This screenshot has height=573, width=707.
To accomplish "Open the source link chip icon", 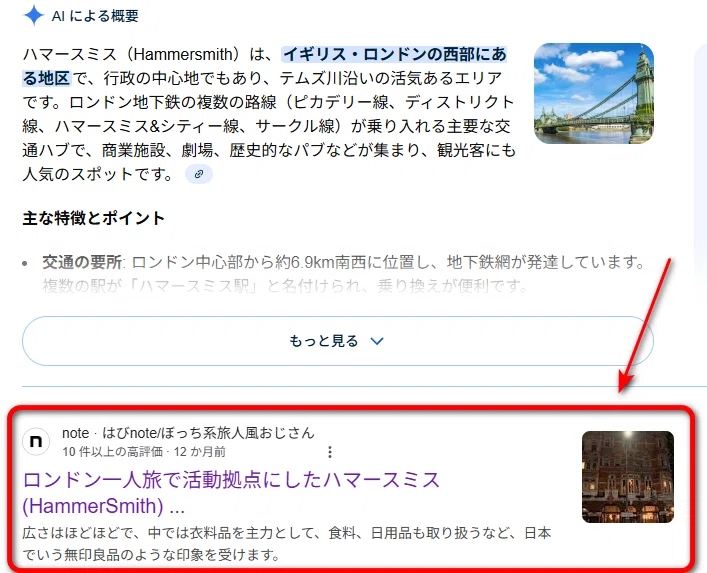I will (199, 174).
